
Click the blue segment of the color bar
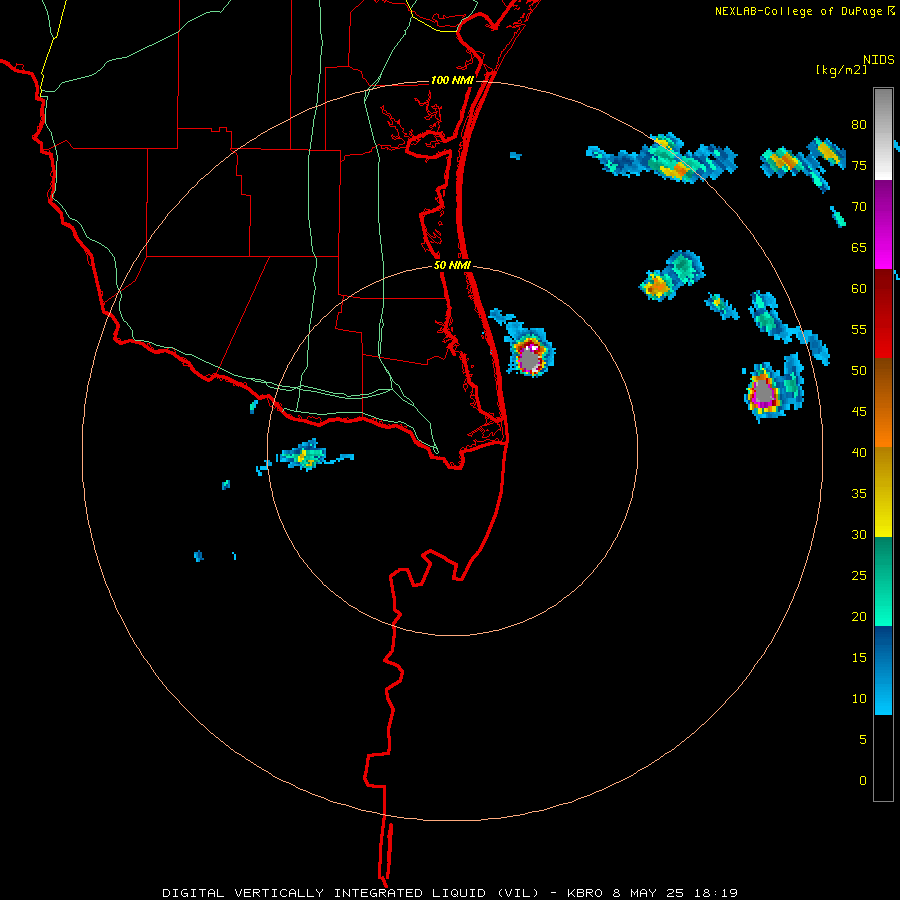click(x=883, y=670)
